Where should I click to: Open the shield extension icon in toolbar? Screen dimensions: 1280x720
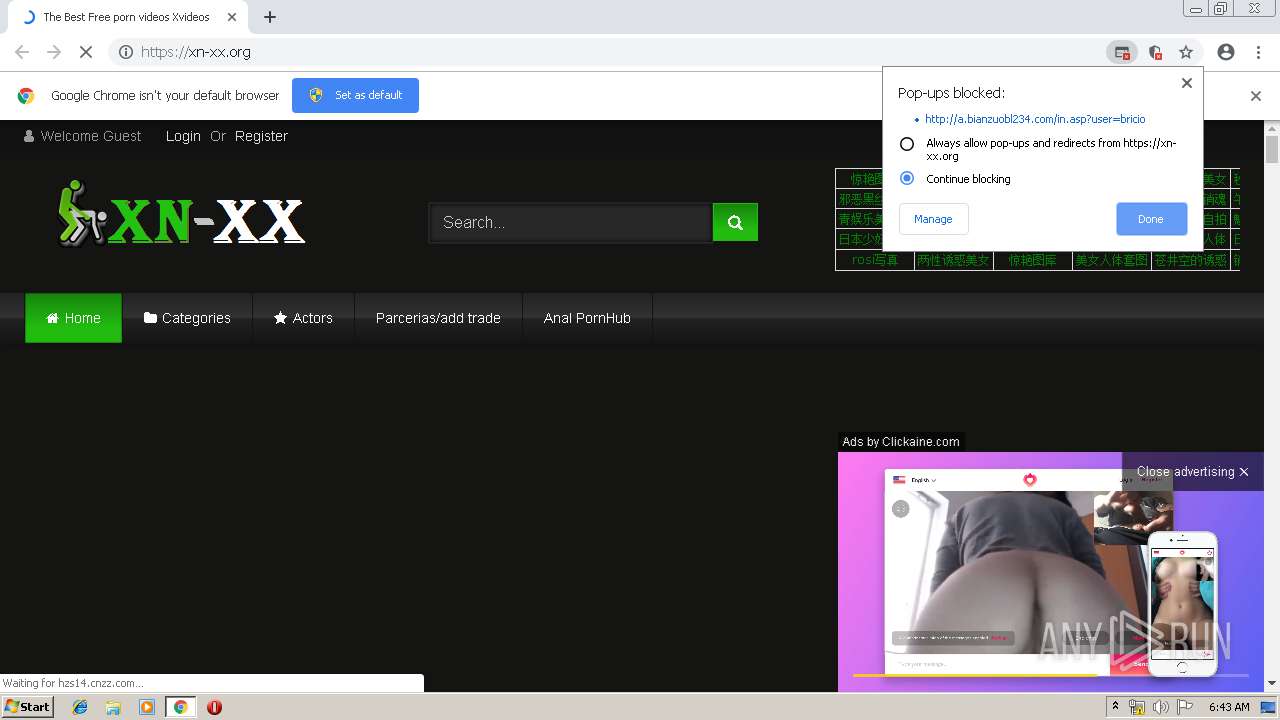pyautogui.click(x=1155, y=52)
